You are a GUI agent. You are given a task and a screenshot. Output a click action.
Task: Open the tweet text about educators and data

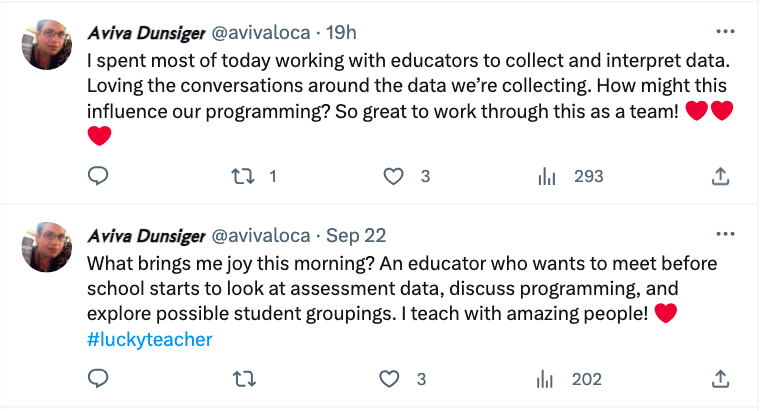pos(400,84)
